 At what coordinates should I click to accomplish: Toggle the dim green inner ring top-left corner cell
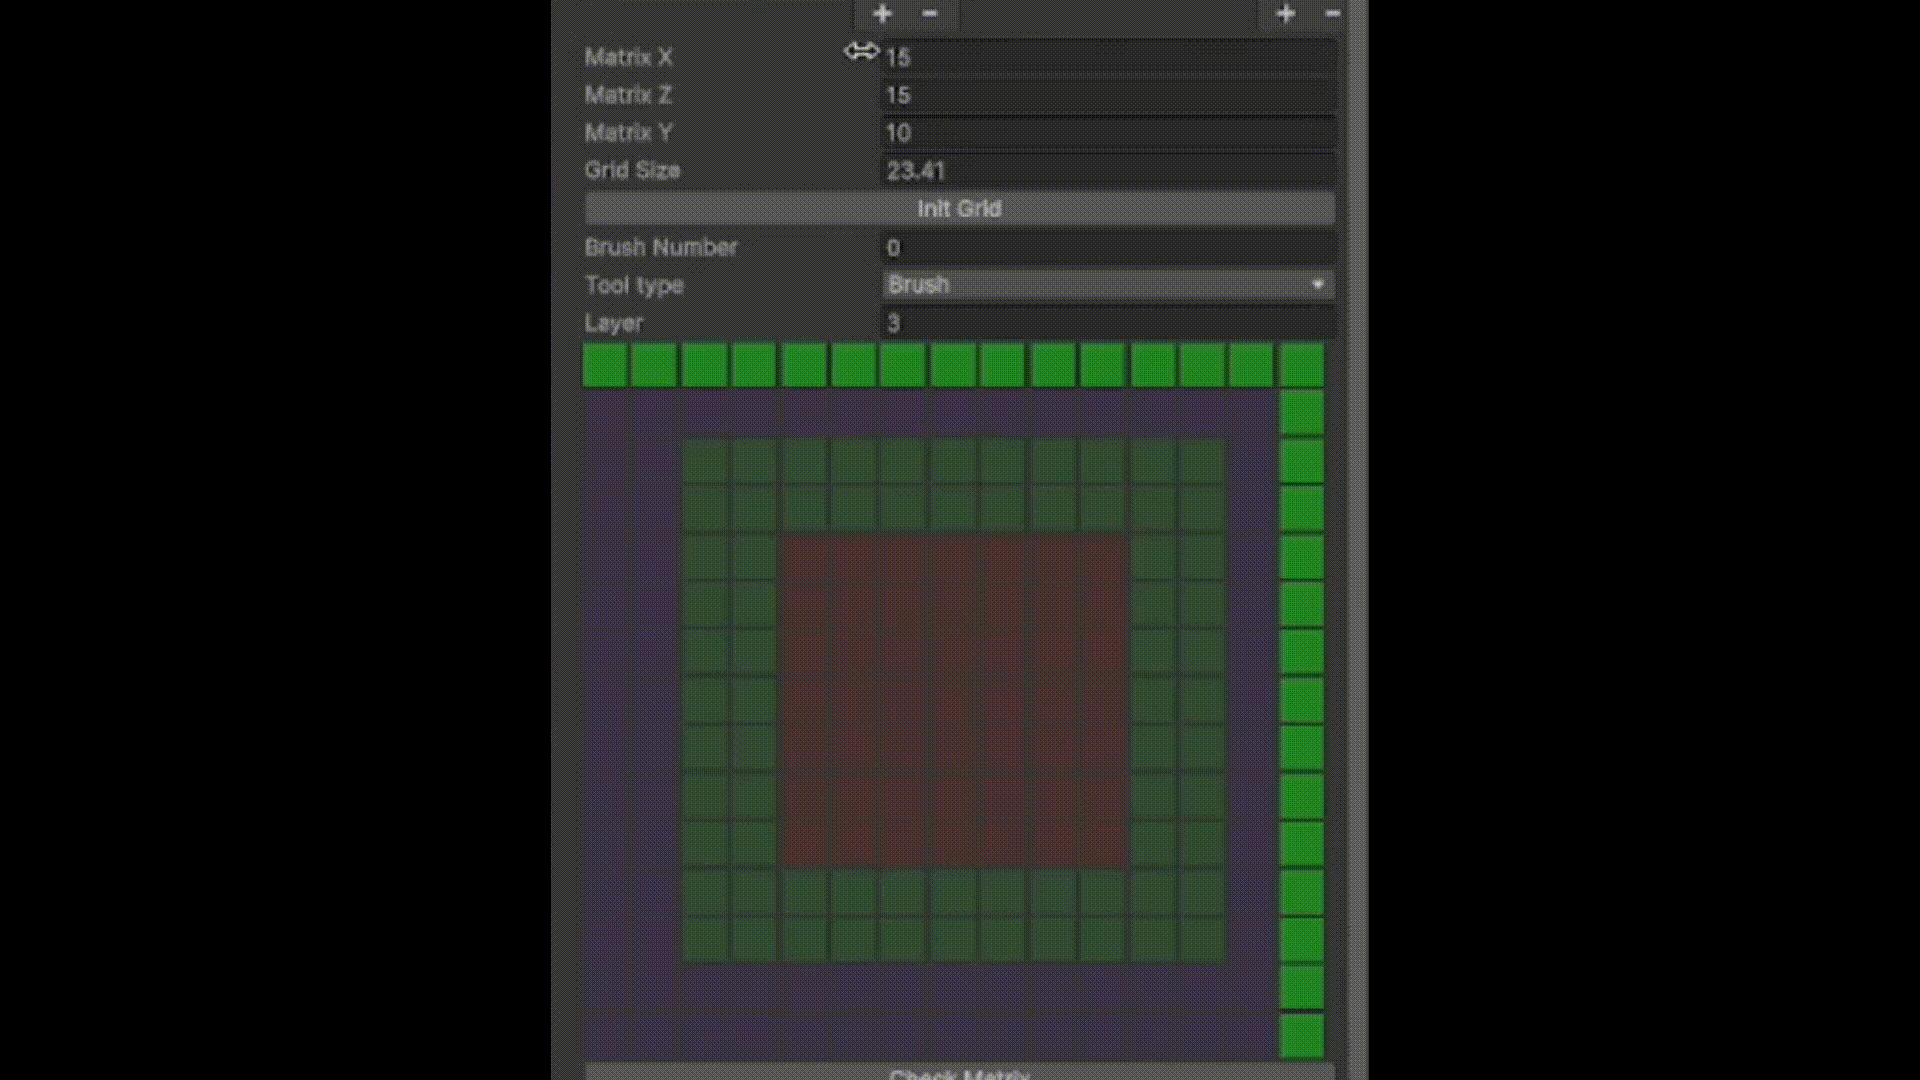[x=705, y=461]
